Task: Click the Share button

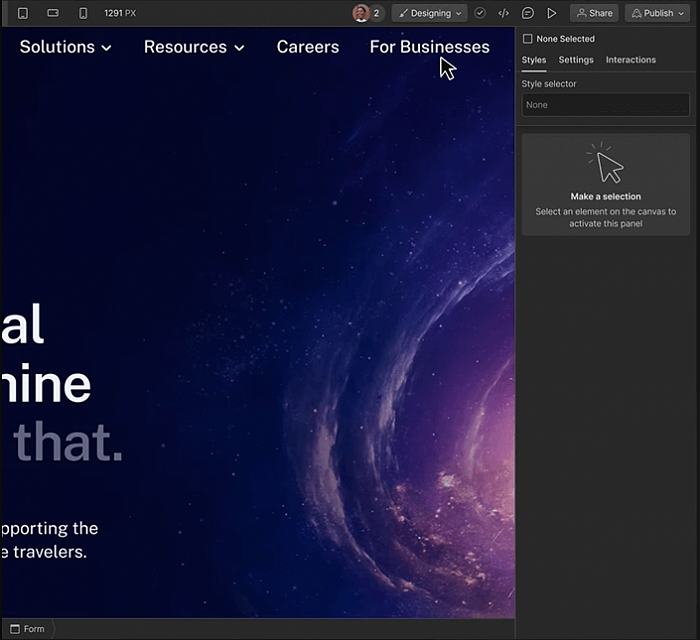Action: tap(594, 13)
